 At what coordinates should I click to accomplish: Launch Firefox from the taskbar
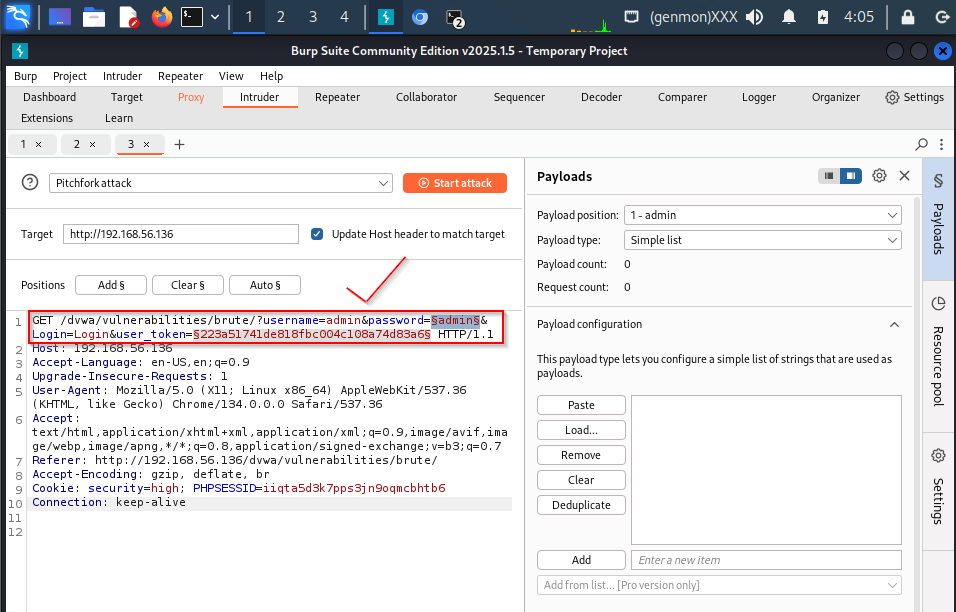(162, 17)
